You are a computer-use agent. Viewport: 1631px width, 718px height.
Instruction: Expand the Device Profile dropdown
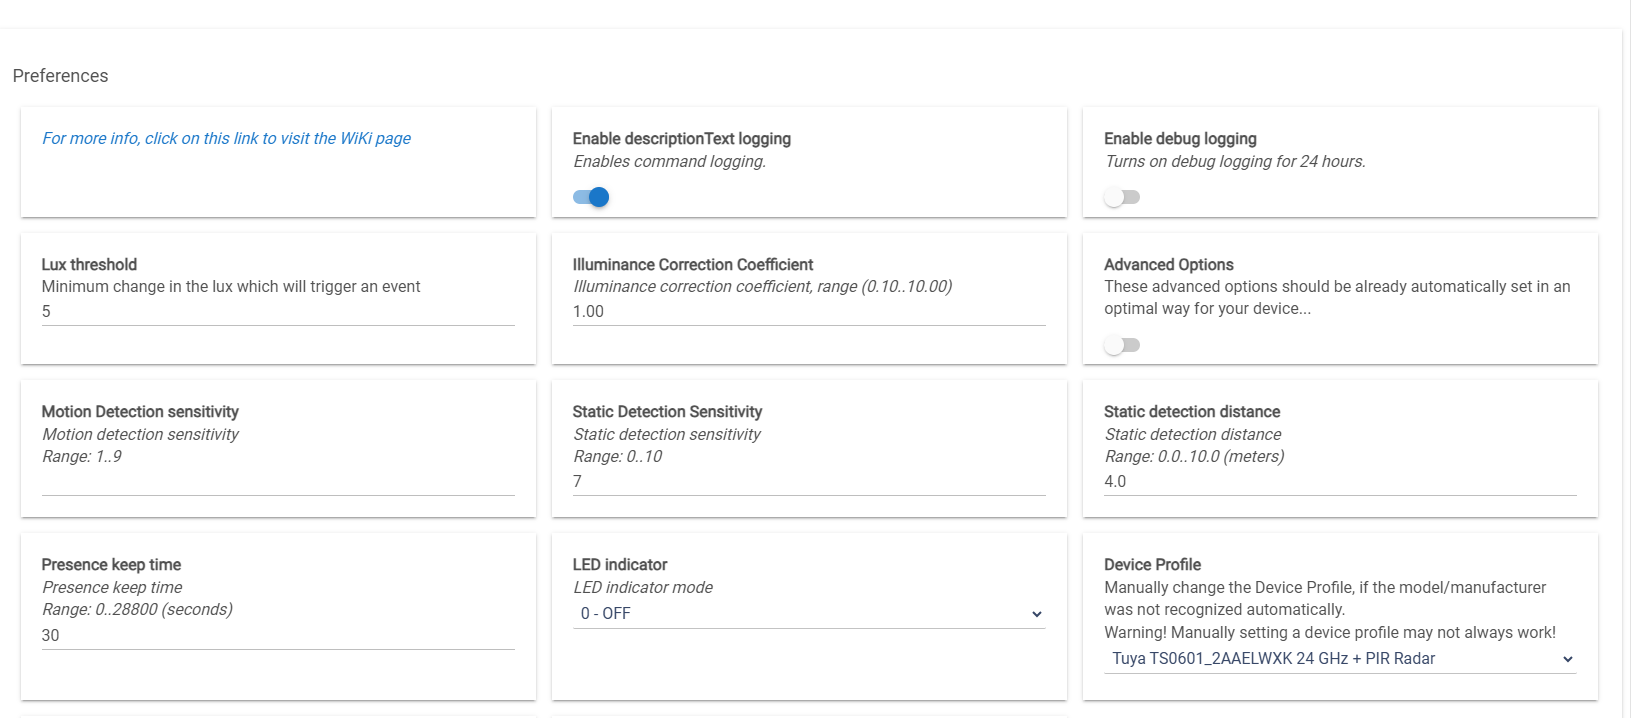1339,659
